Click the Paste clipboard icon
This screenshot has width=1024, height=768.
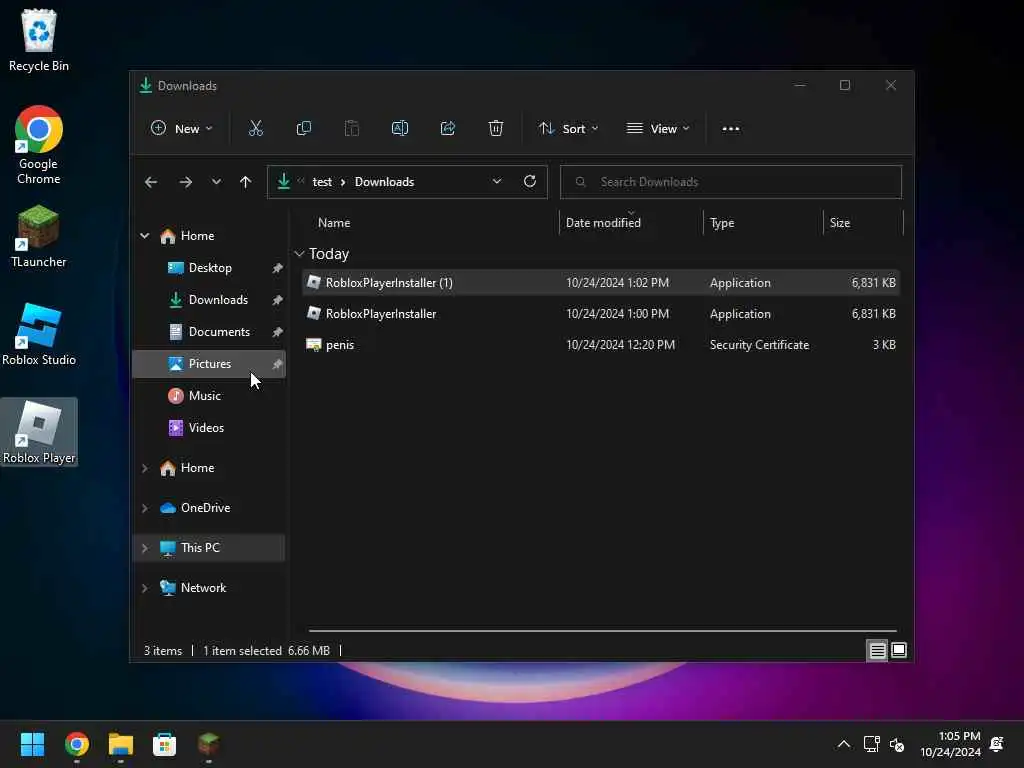pyautogui.click(x=351, y=129)
